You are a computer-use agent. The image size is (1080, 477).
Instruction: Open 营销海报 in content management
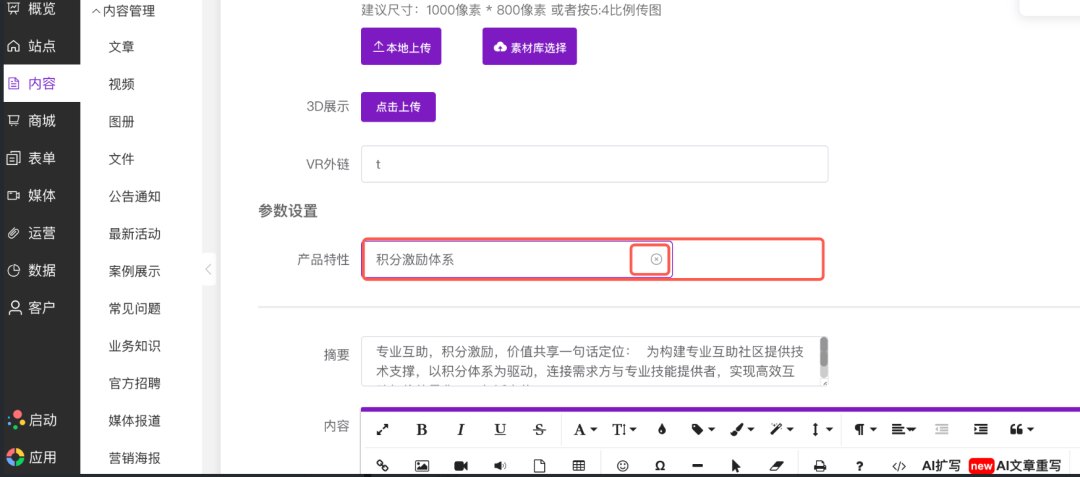134,458
